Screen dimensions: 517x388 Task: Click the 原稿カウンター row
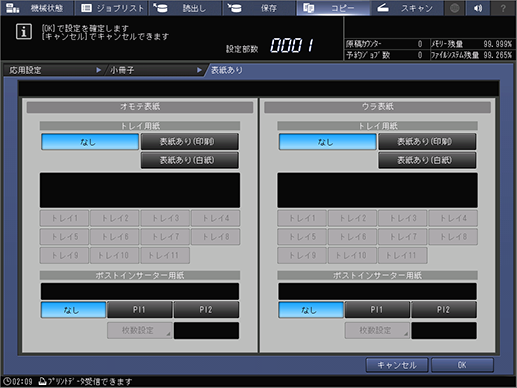pyautogui.click(x=386, y=44)
